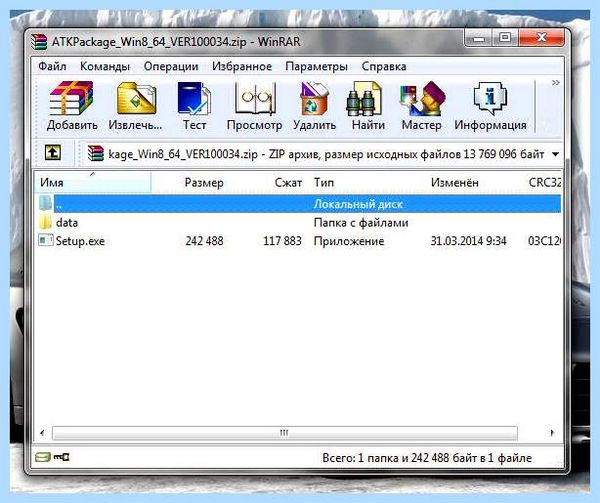This screenshot has width=600, height=503.
Task: Click the left scroll arrow
Action: (42, 433)
